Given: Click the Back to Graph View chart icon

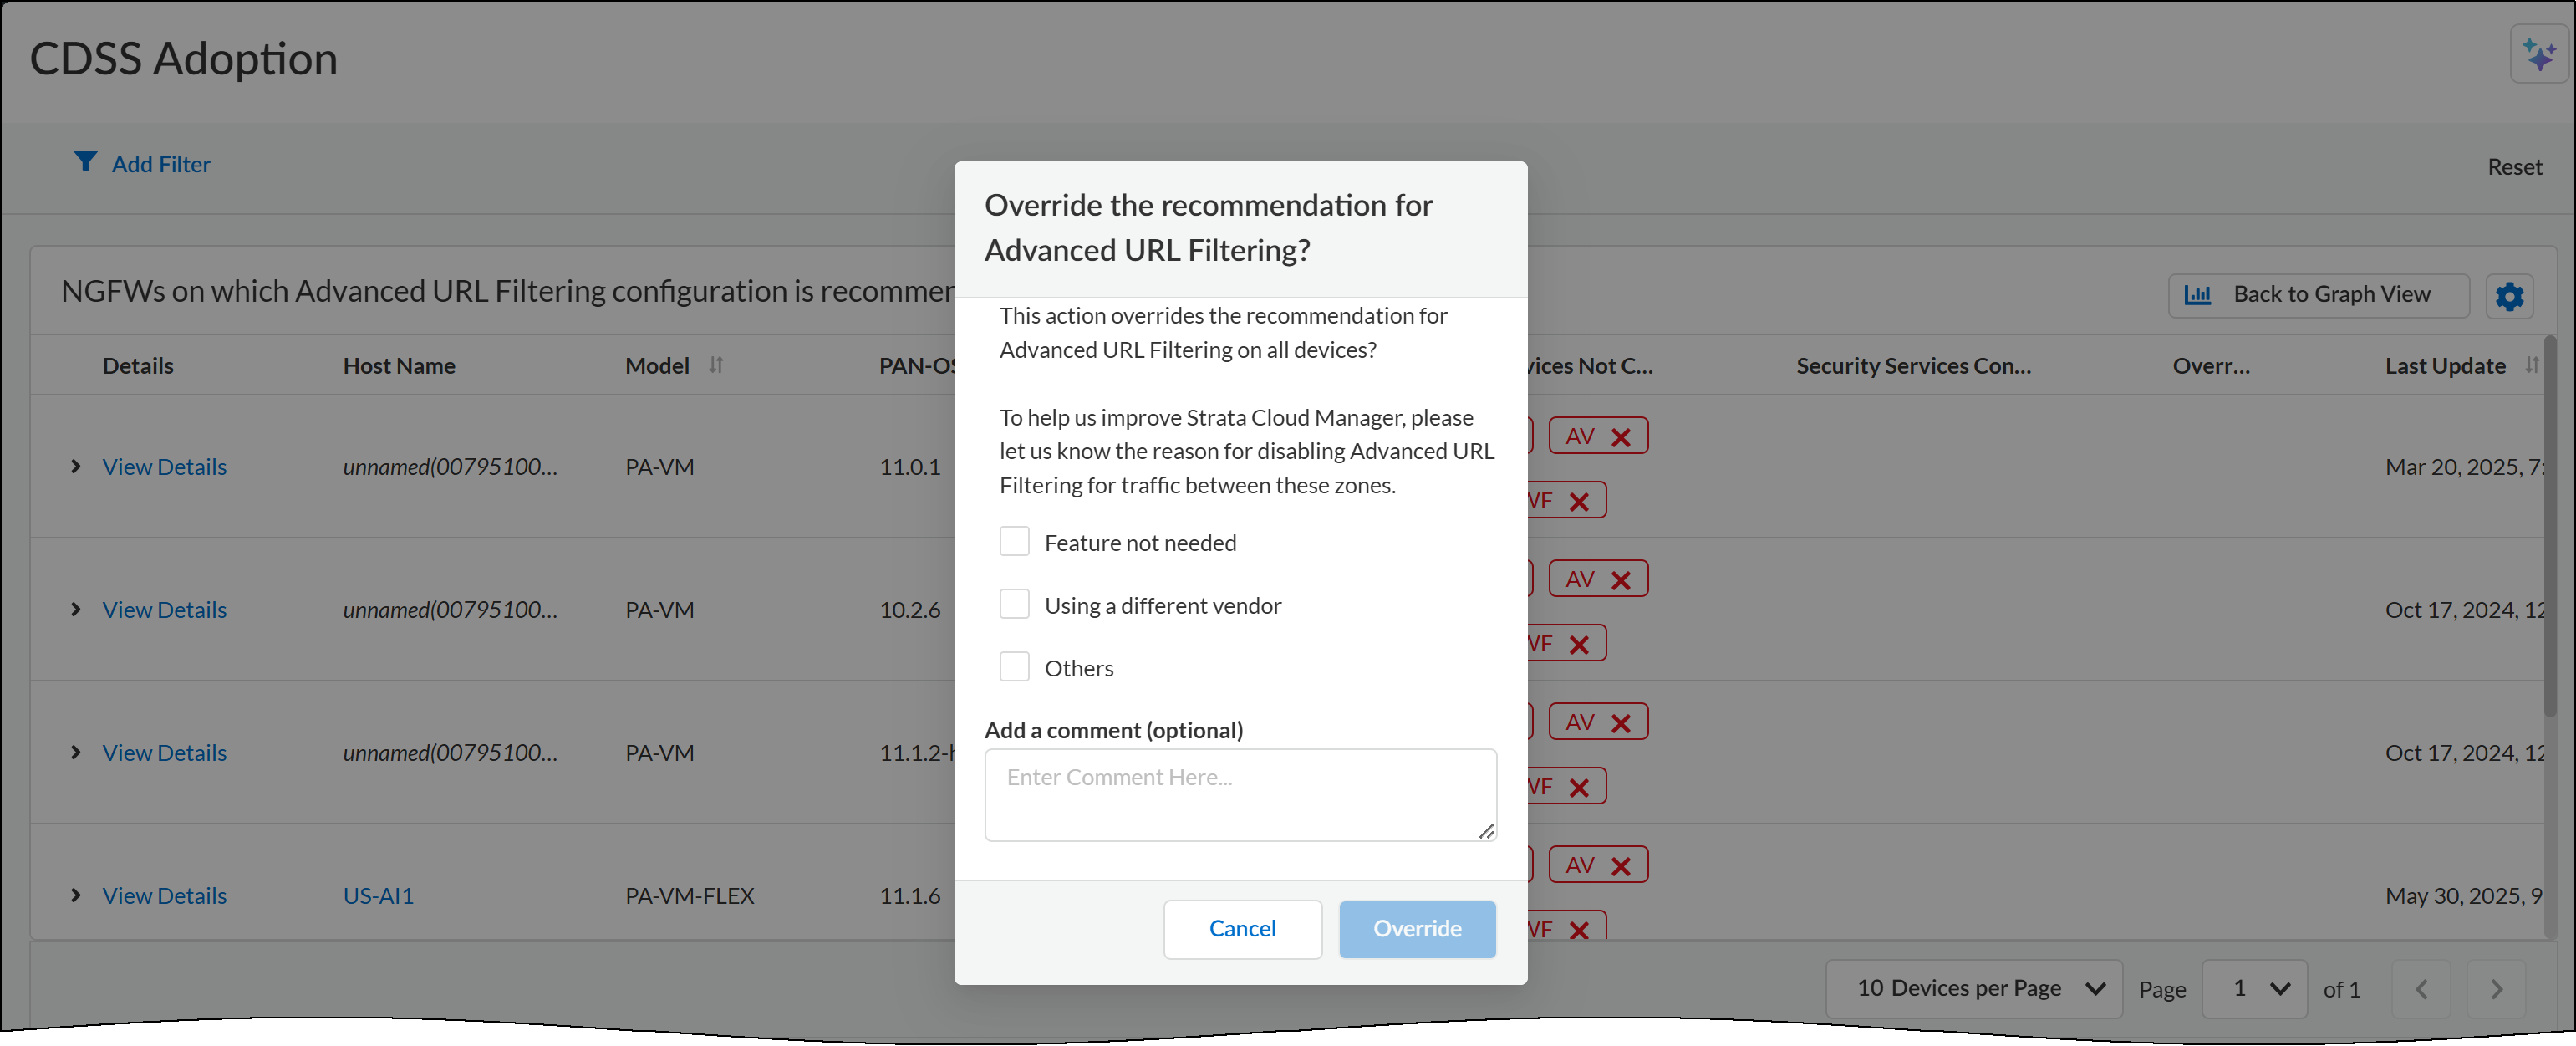Looking at the screenshot, I should pos(2197,295).
